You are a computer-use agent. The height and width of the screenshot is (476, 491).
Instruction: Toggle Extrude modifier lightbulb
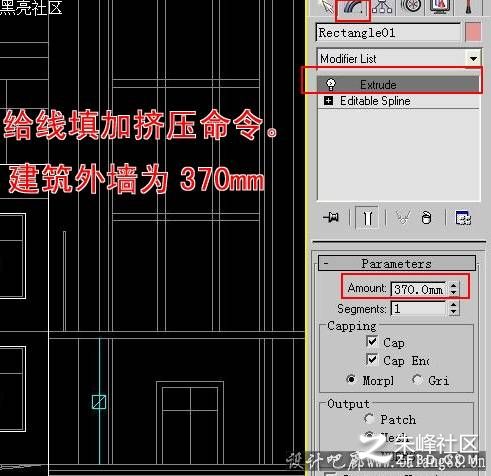[330, 85]
